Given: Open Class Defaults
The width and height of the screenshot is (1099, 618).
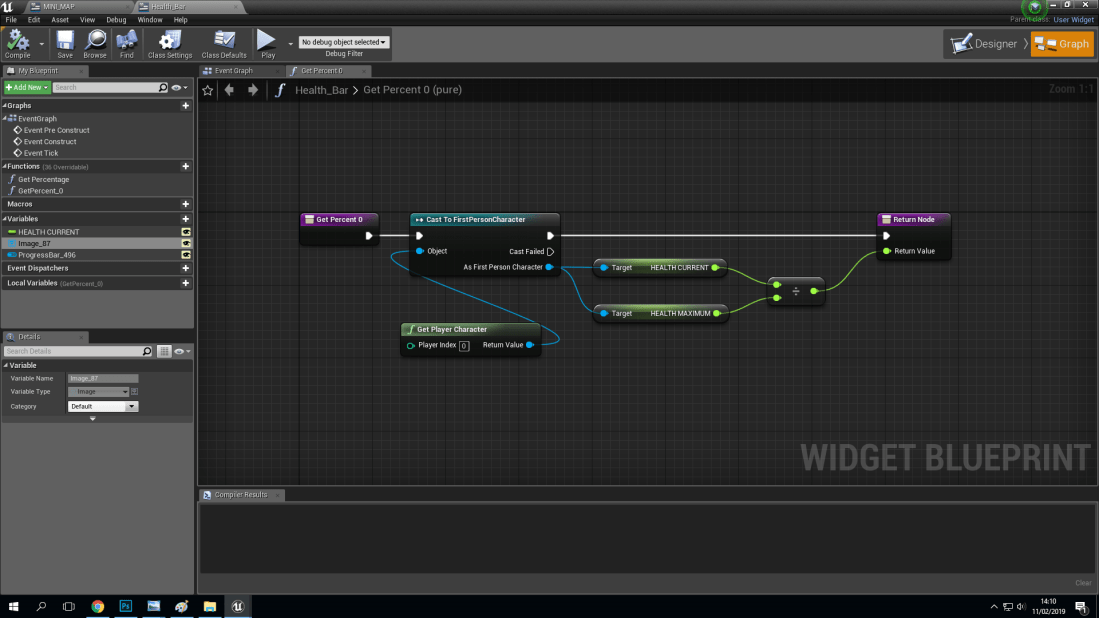Looking at the screenshot, I should [x=222, y=43].
